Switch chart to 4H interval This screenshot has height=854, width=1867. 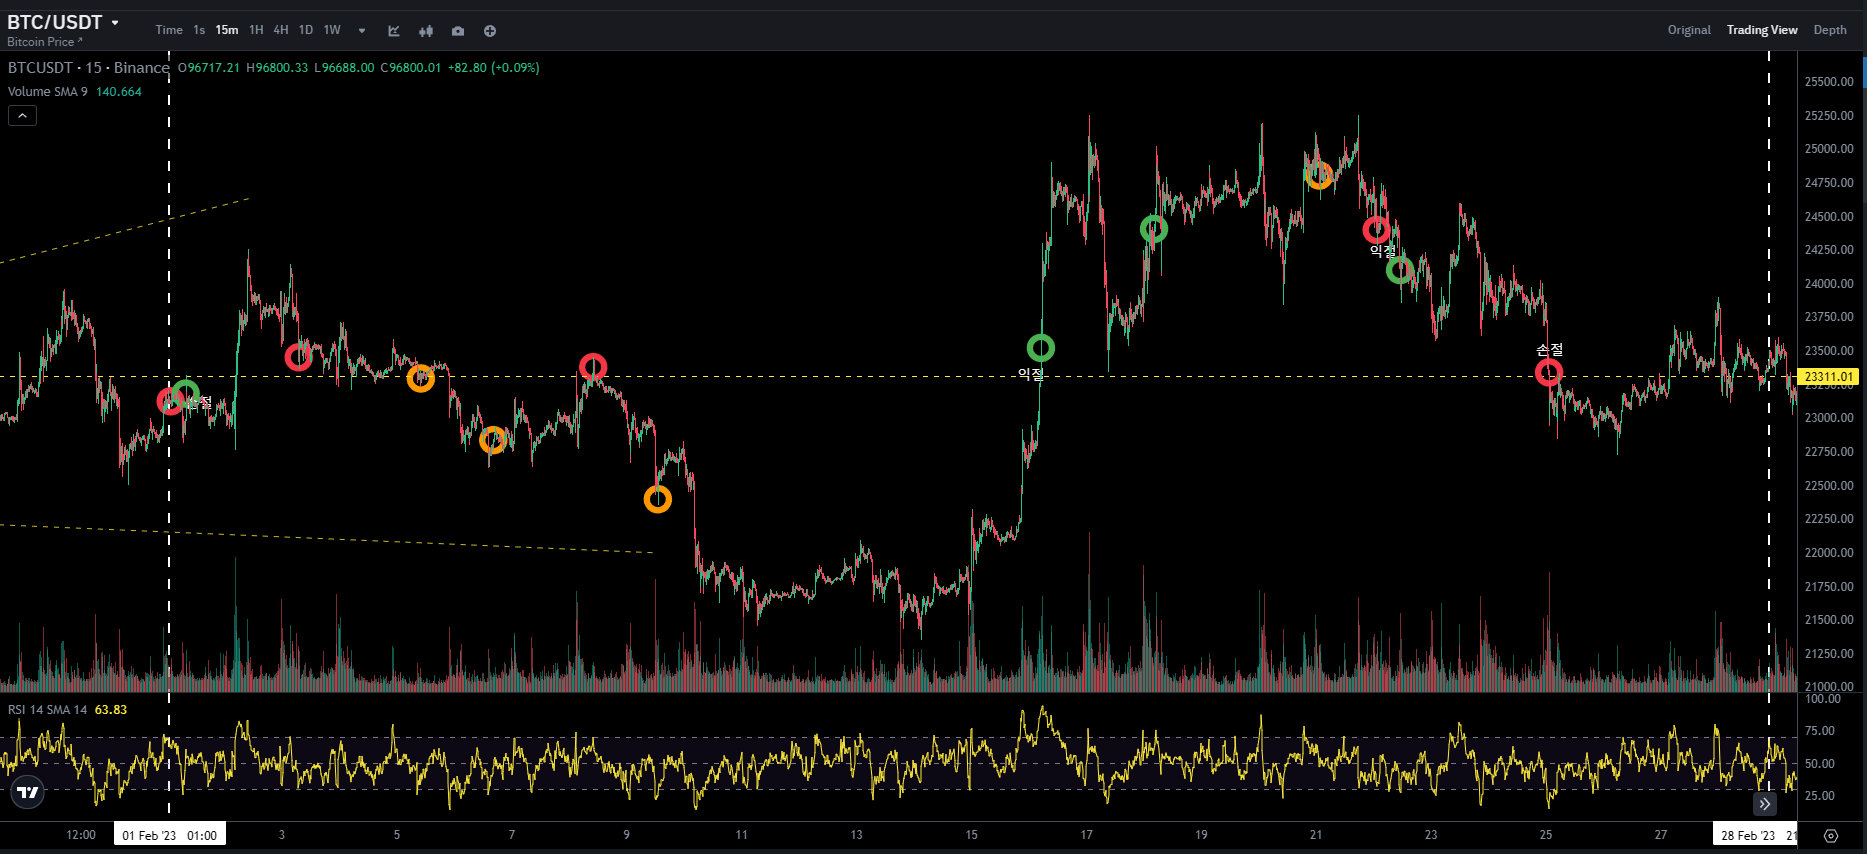point(281,30)
